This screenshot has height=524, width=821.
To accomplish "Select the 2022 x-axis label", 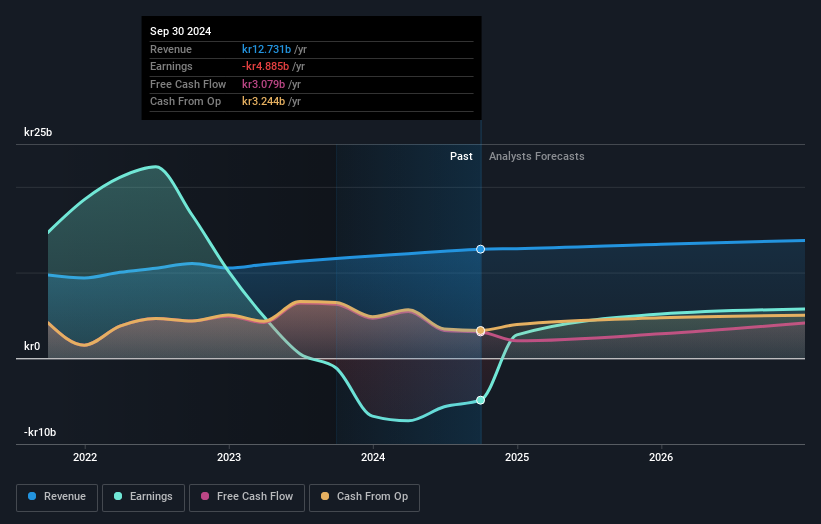I will [x=85, y=457].
